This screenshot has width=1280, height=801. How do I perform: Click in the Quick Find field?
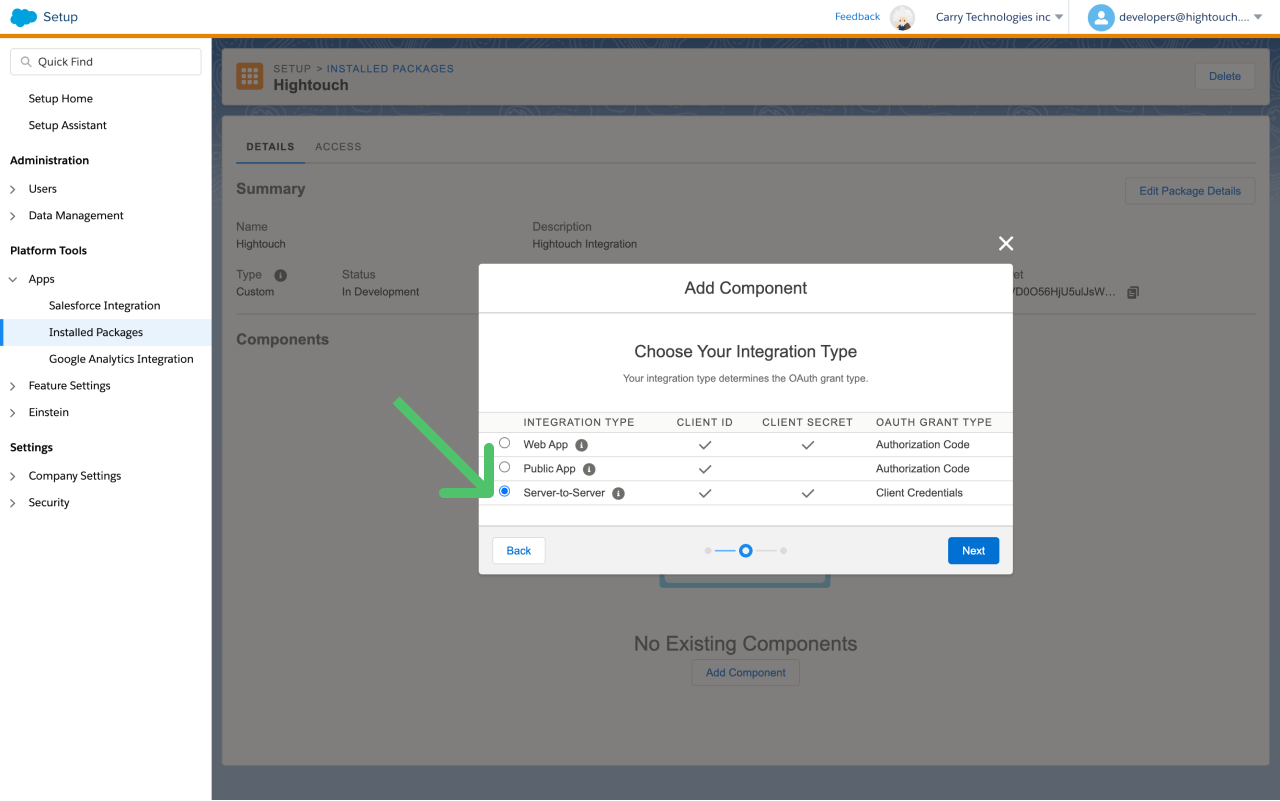[106, 62]
